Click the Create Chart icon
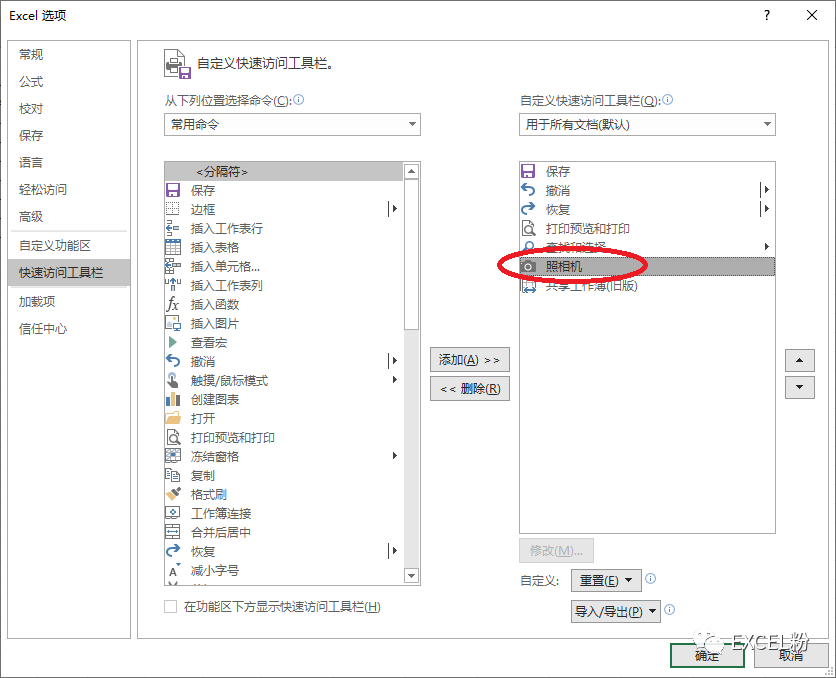The image size is (836, 678). [x=173, y=399]
